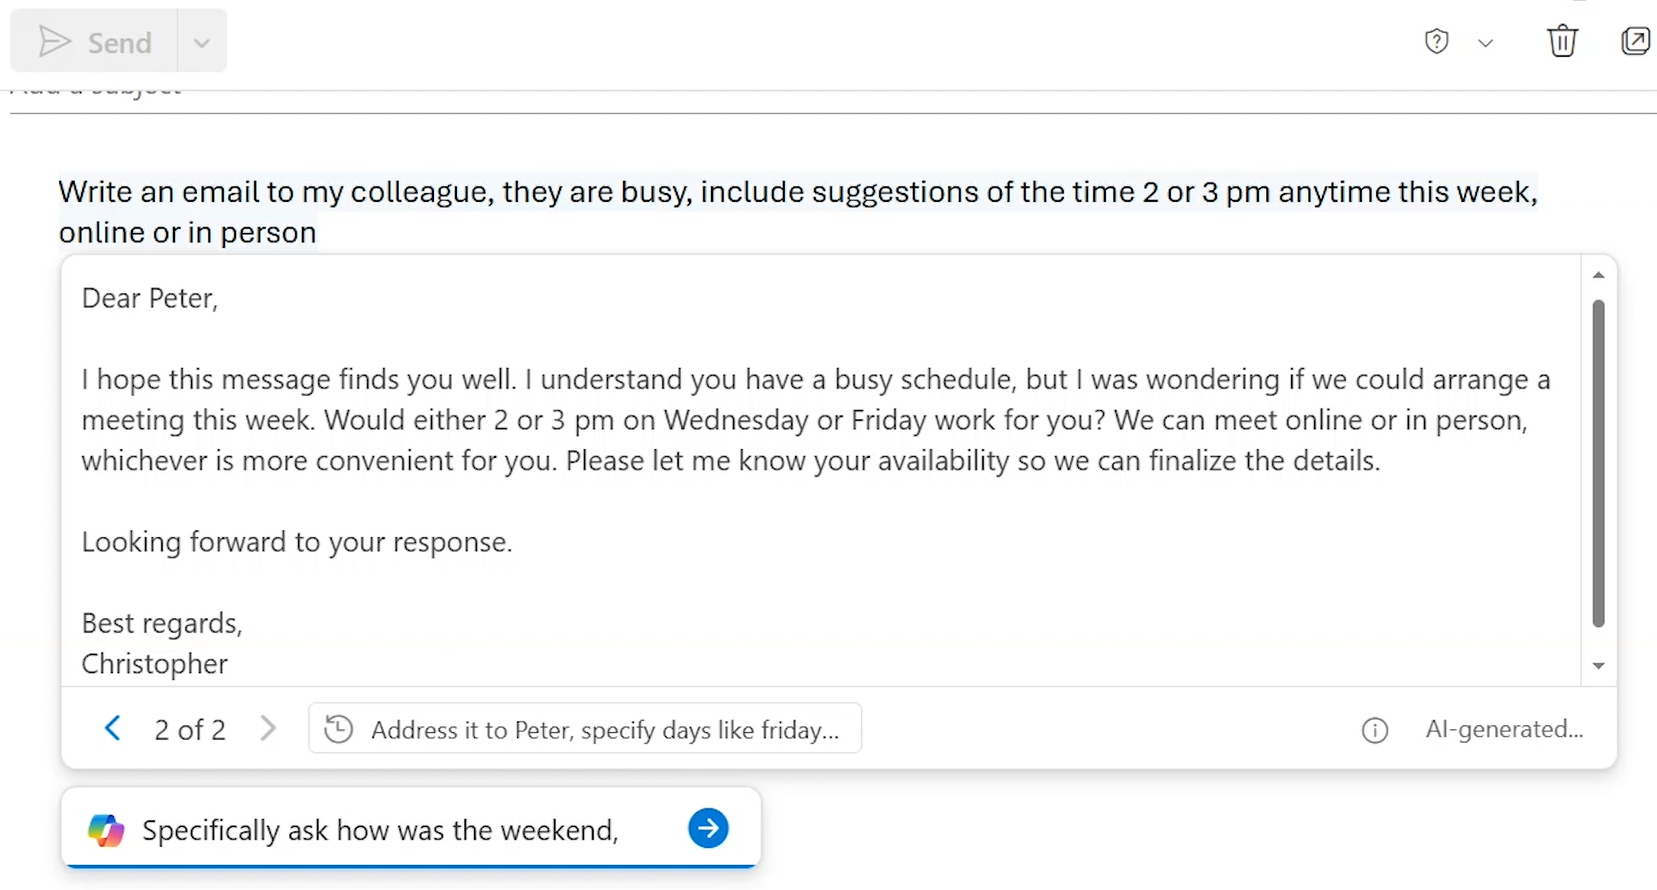Image resolution: width=1657 pixels, height=890 pixels.
Task: Click the AI-generated disclaimer text
Action: pos(1504,729)
